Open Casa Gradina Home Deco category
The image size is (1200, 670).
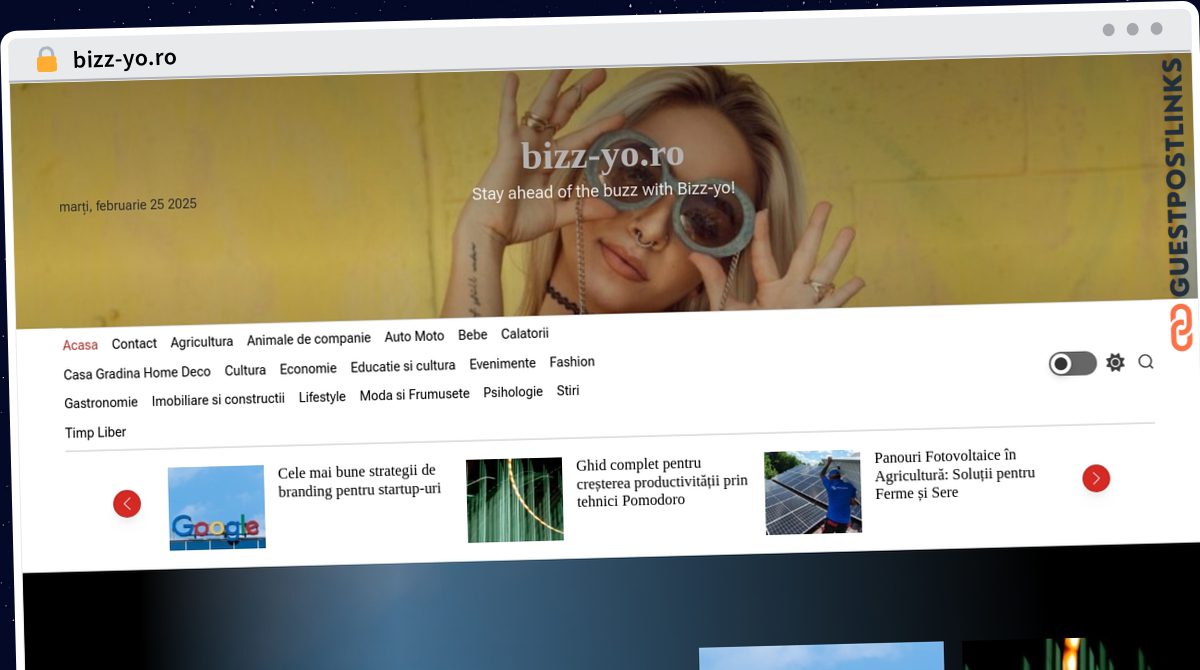tap(137, 373)
